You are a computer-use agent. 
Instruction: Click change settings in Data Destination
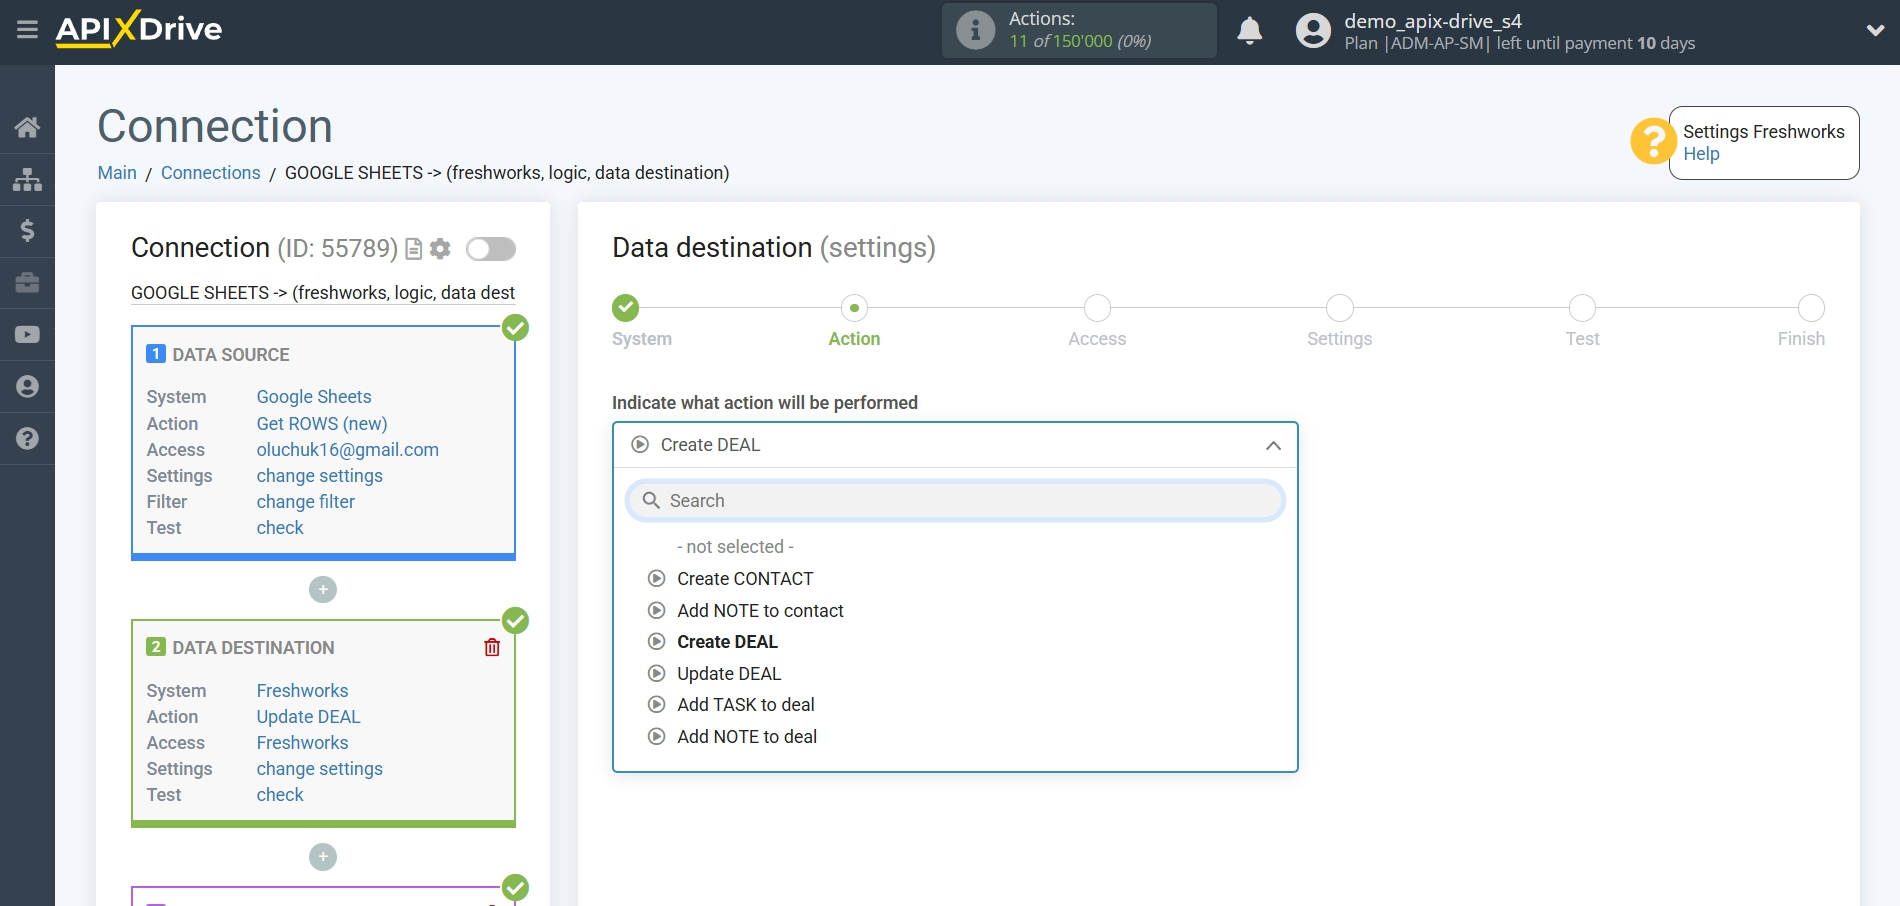coord(319,769)
